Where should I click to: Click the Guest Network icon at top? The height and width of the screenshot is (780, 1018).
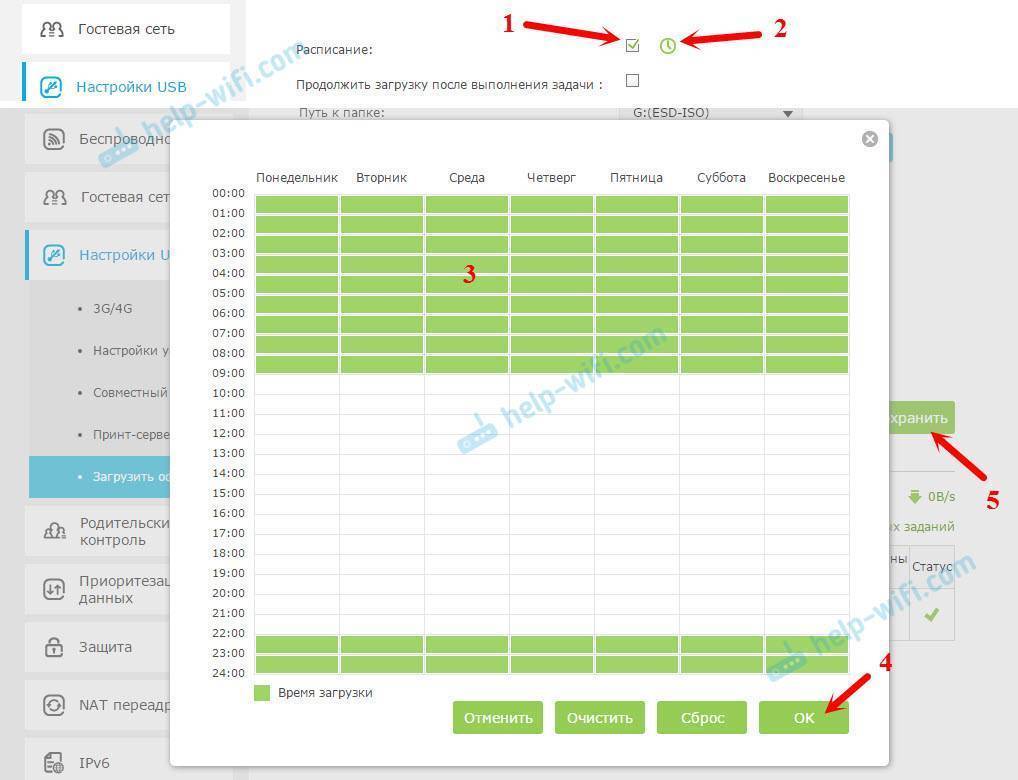pos(51,29)
